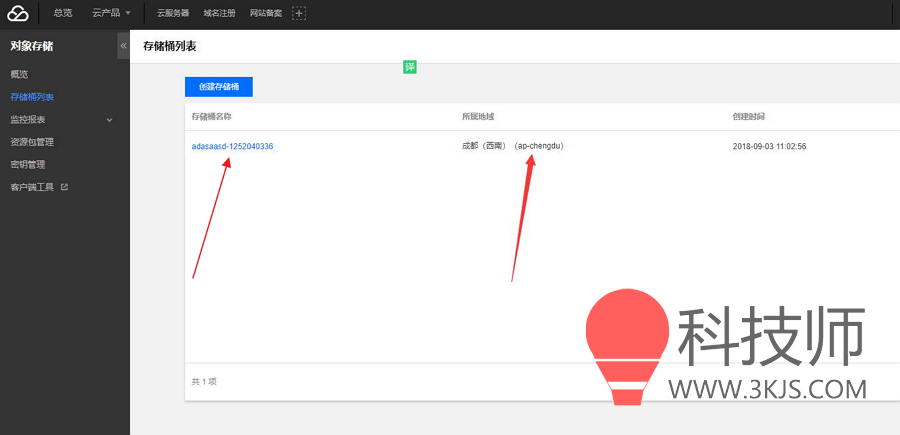Click the blue 创建存储桶 button

click(218, 87)
